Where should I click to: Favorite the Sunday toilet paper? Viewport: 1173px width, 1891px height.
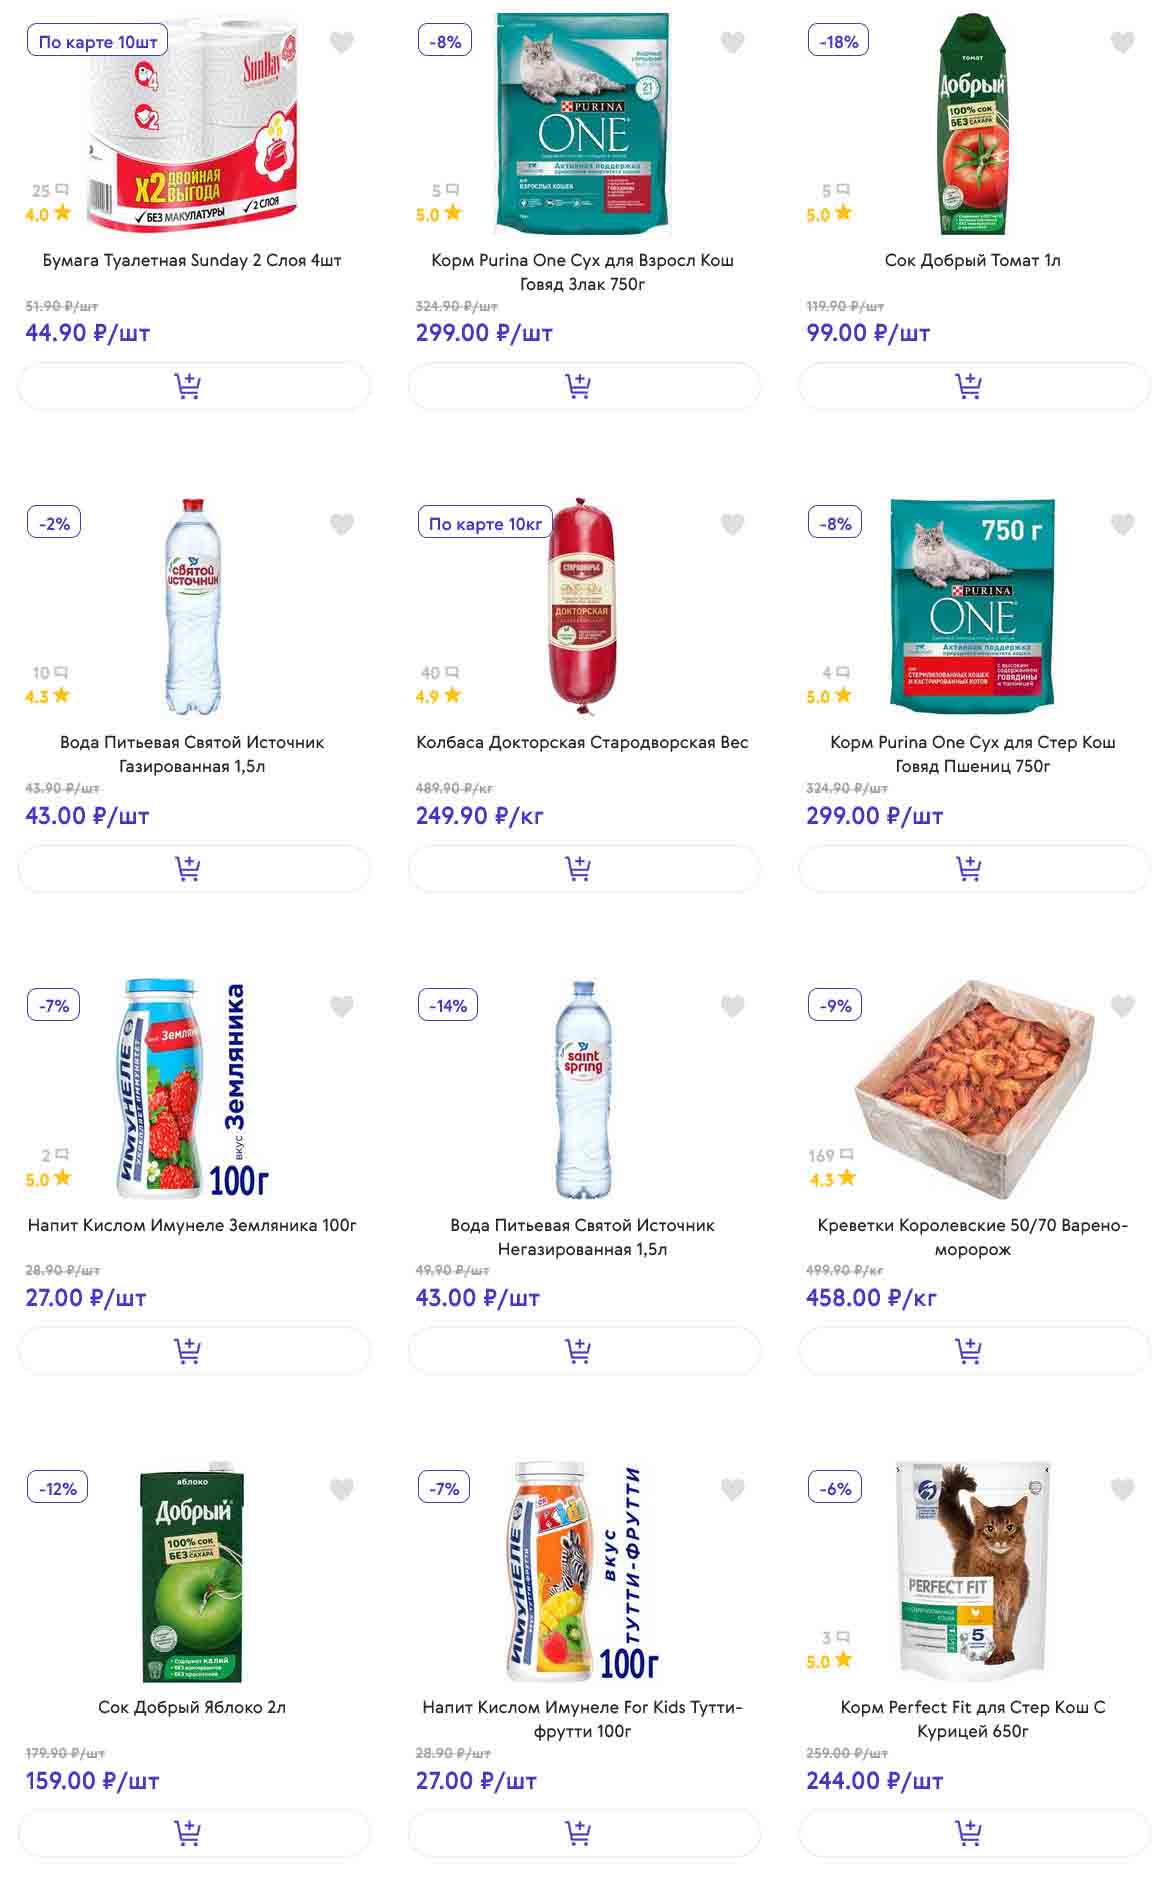point(342,43)
